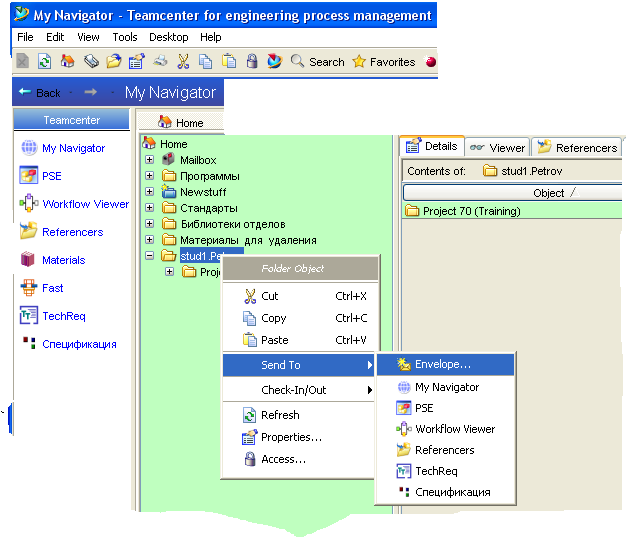Choose Refresh in the context menu
Image resolution: width=640 pixels, height=538 pixels.
point(299,415)
